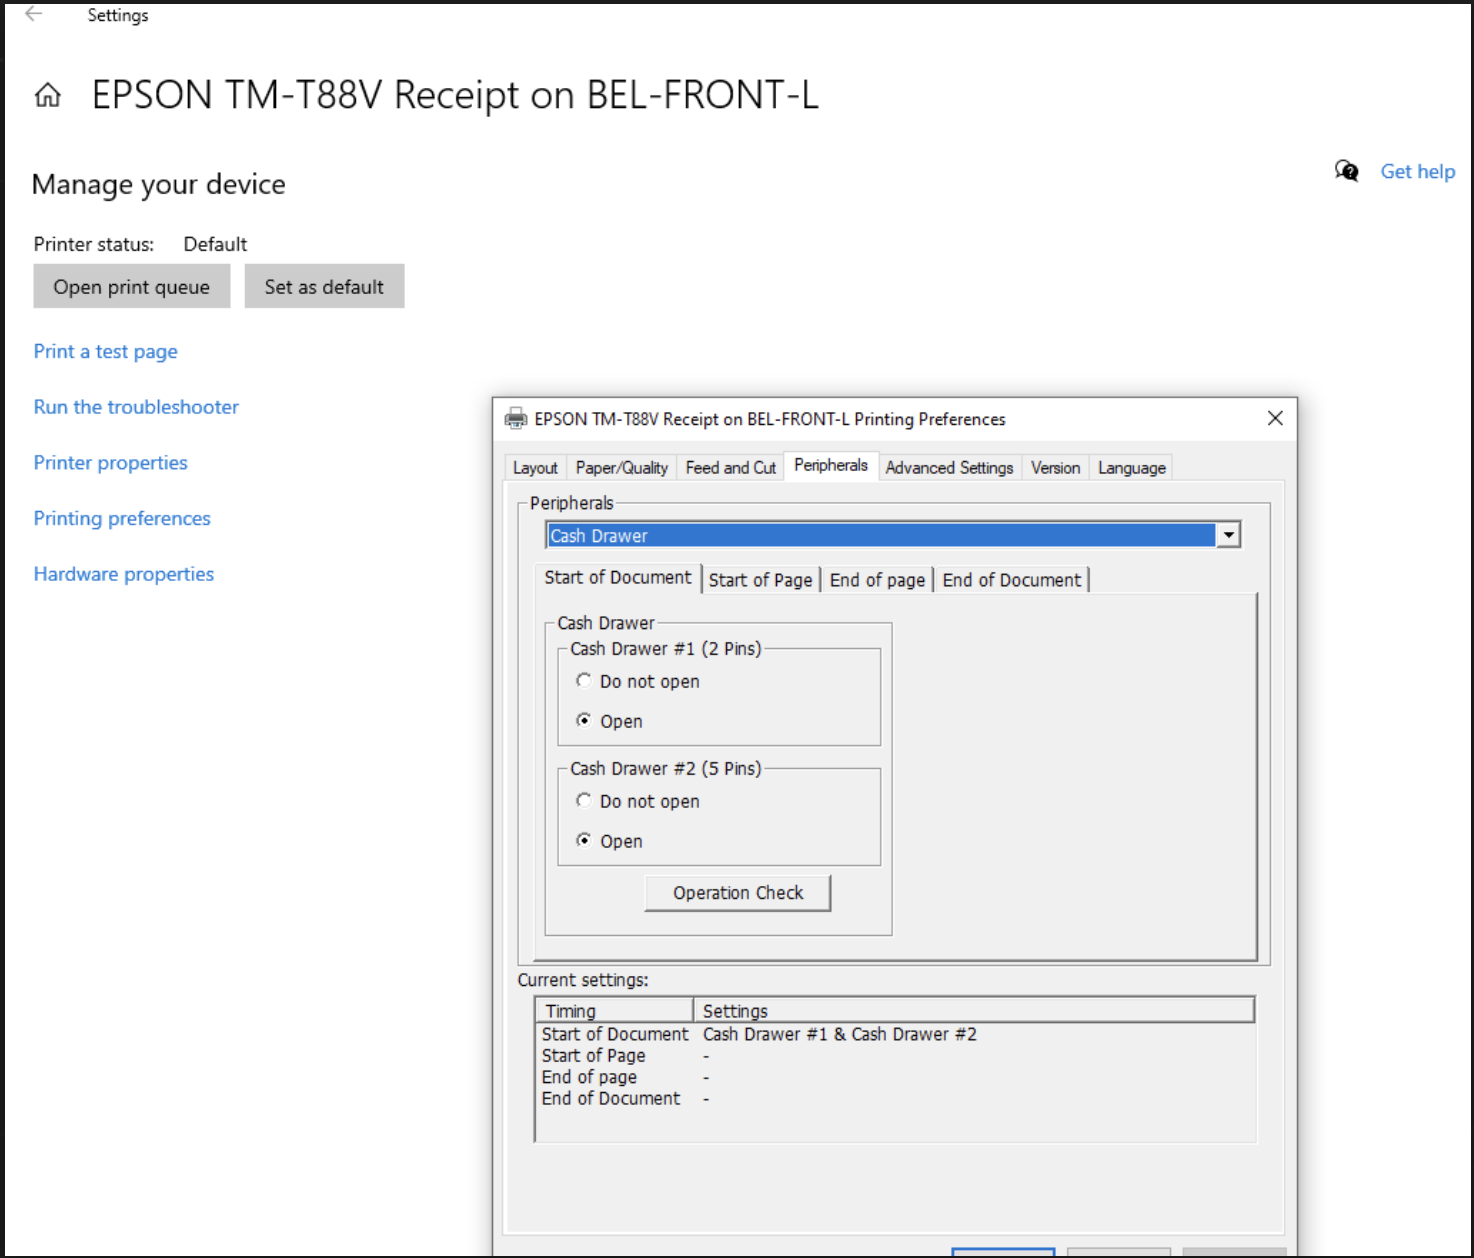Switch to End of Document tab
Viewport: 1474px width, 1258px height.
1011,580
